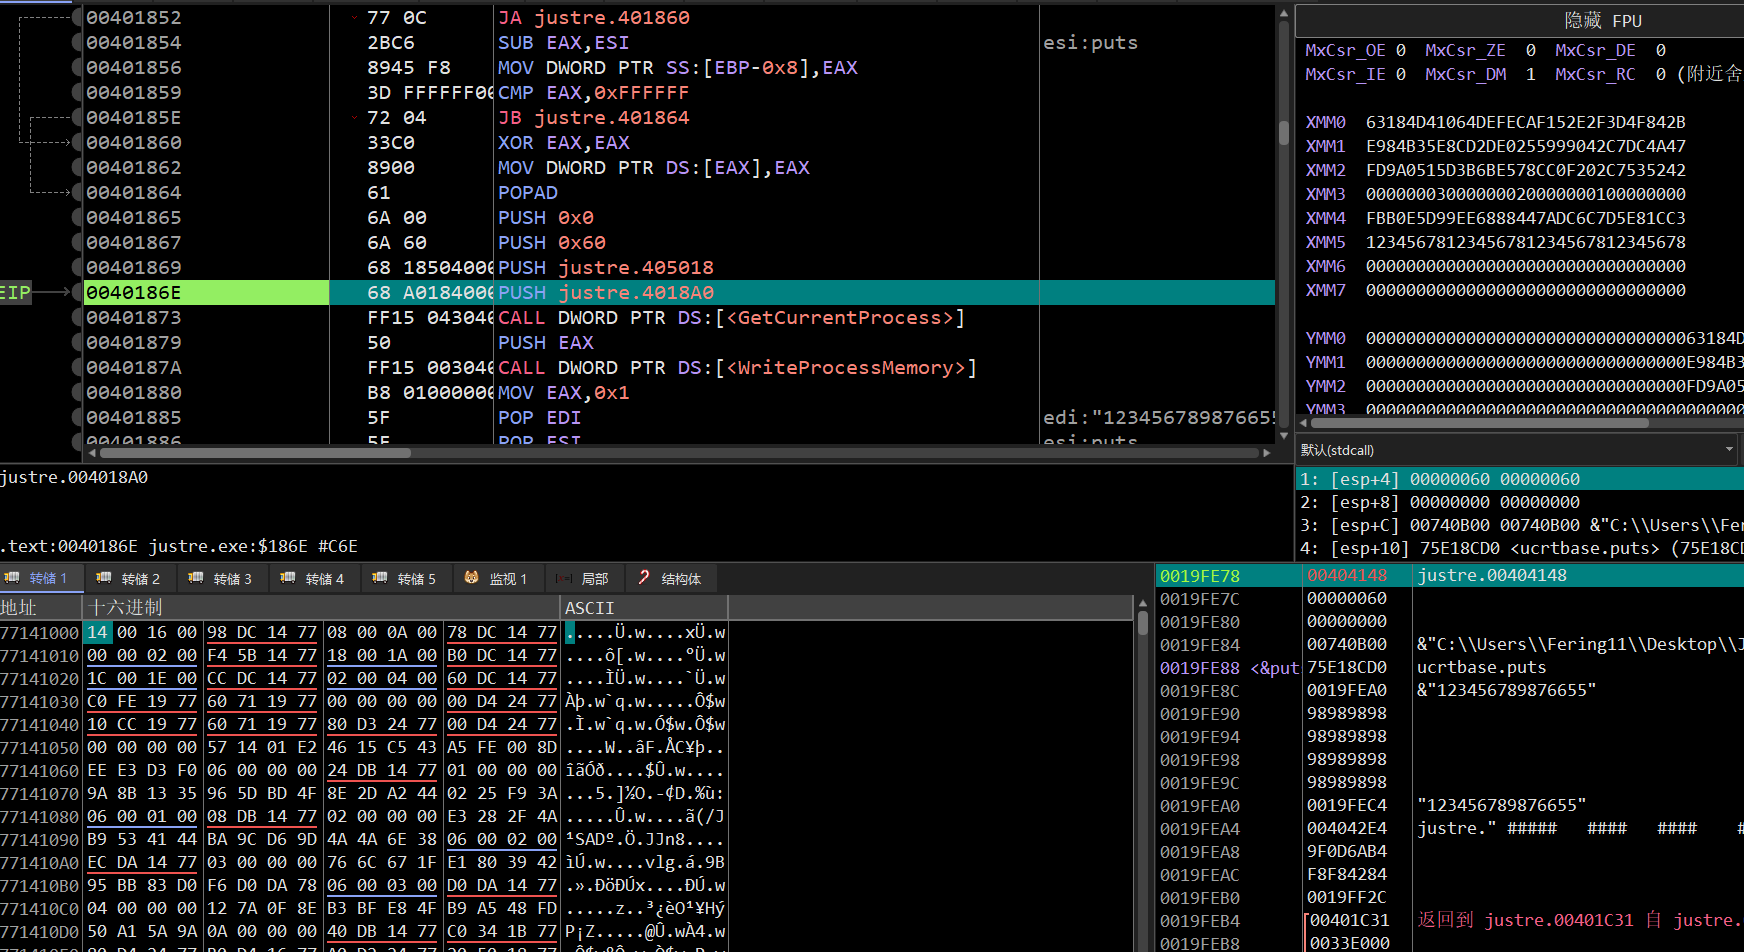The height and width of the screenshot is (952, 1744).
Task: Open the watch view via the 监视 1 cat icon
Action: [471, 578]
